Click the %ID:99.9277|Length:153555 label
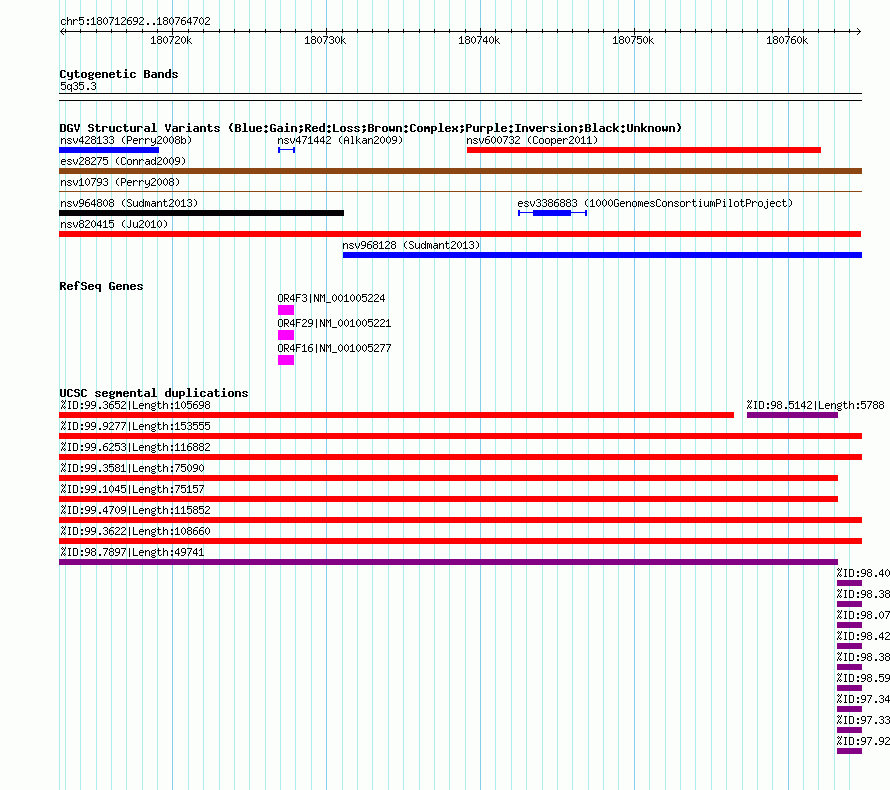 tap(135, 426)
